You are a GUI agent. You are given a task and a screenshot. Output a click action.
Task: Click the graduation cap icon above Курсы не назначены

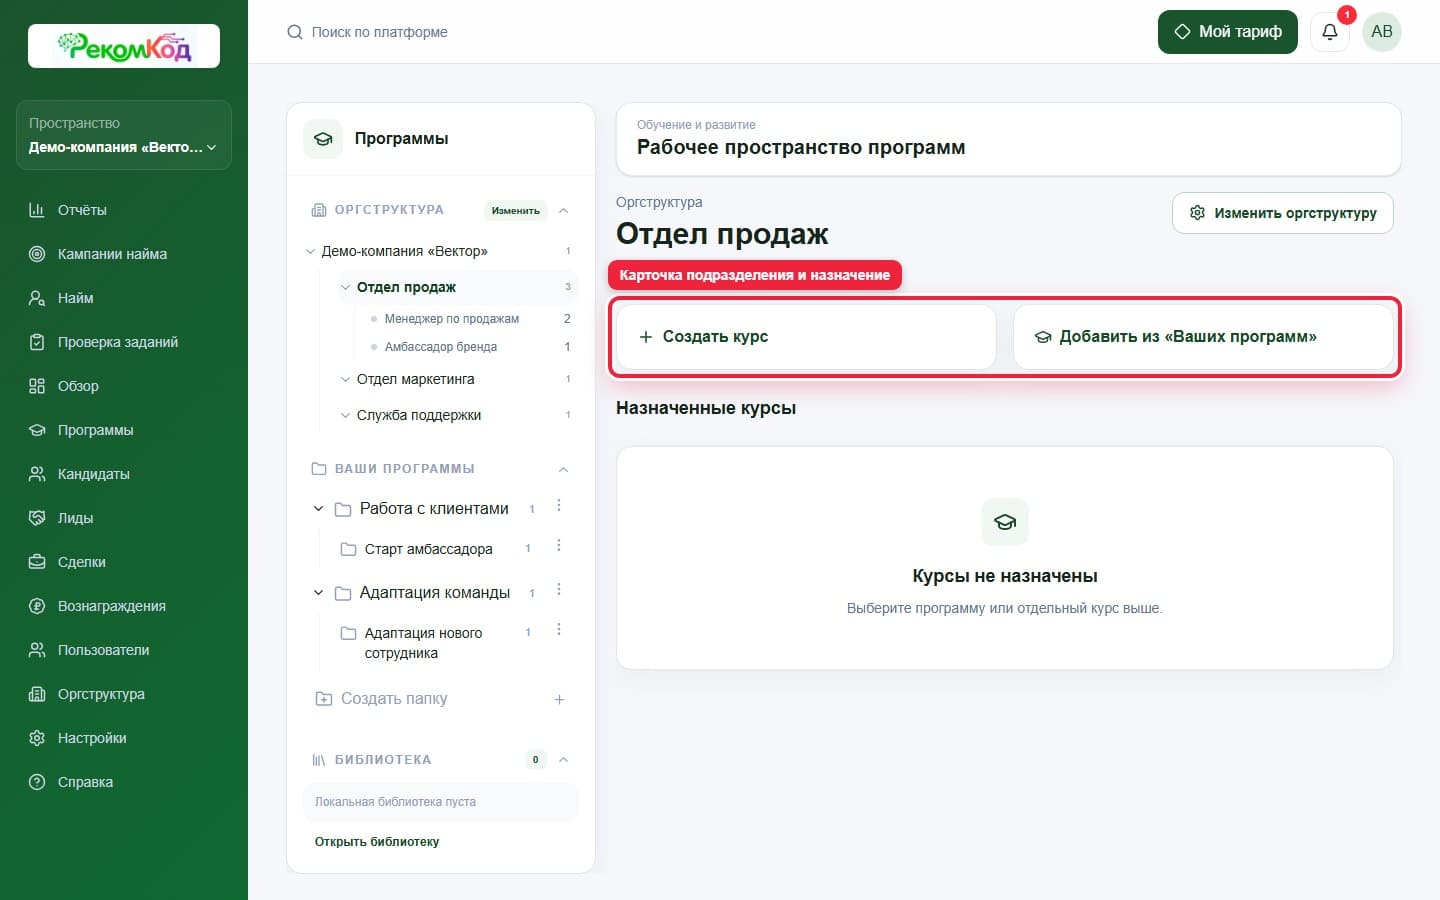1005,522
